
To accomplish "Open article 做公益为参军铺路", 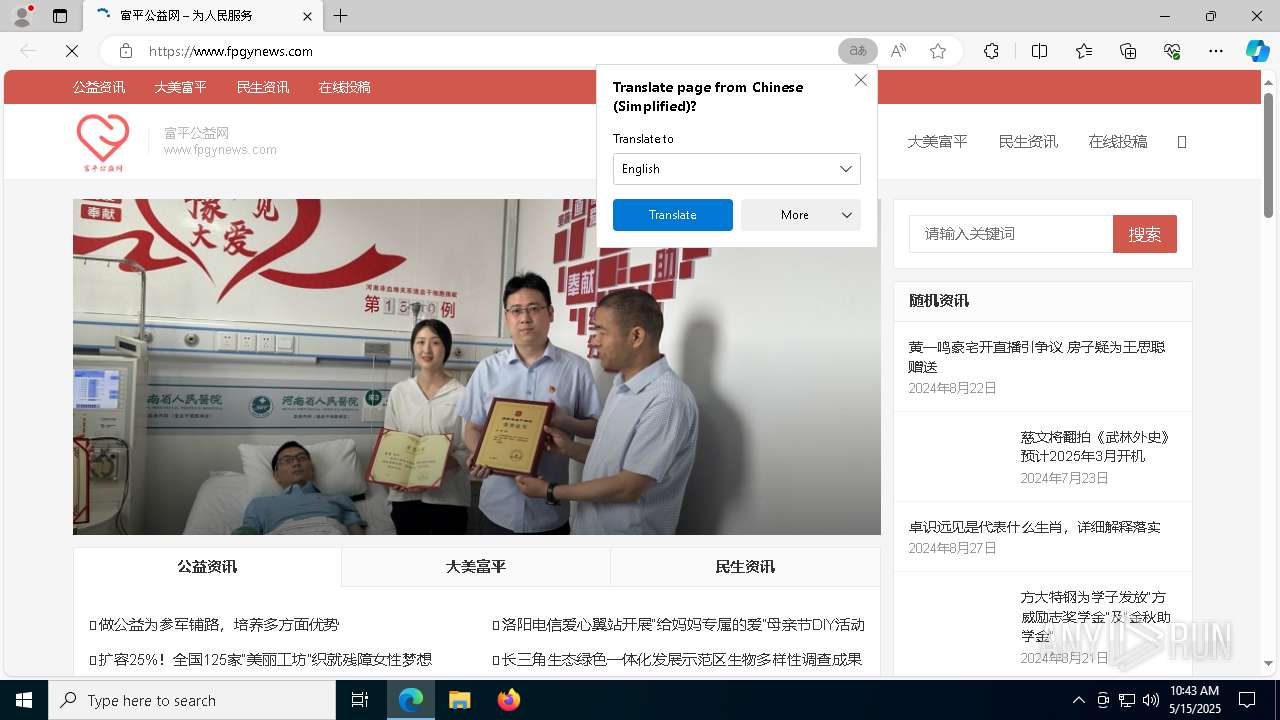I will click(x=218, y=624).
